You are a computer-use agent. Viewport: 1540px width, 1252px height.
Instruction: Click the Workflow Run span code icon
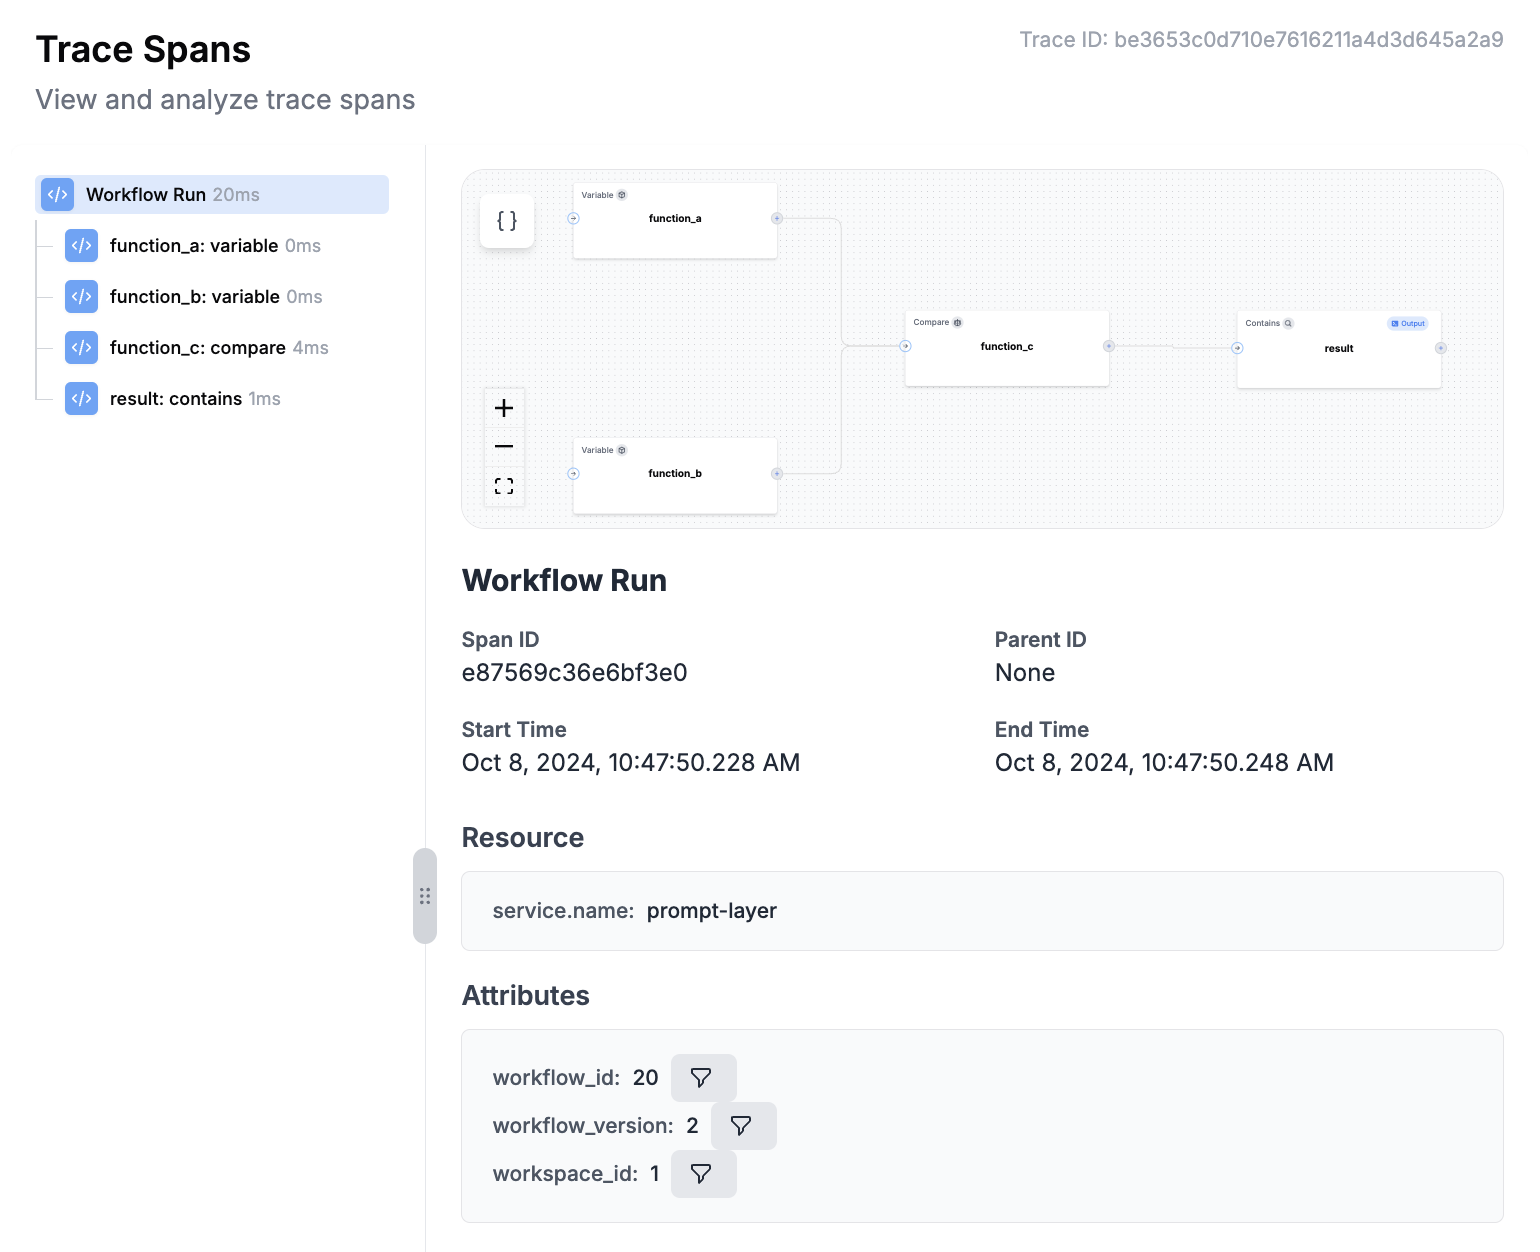(x=58, y=194)
